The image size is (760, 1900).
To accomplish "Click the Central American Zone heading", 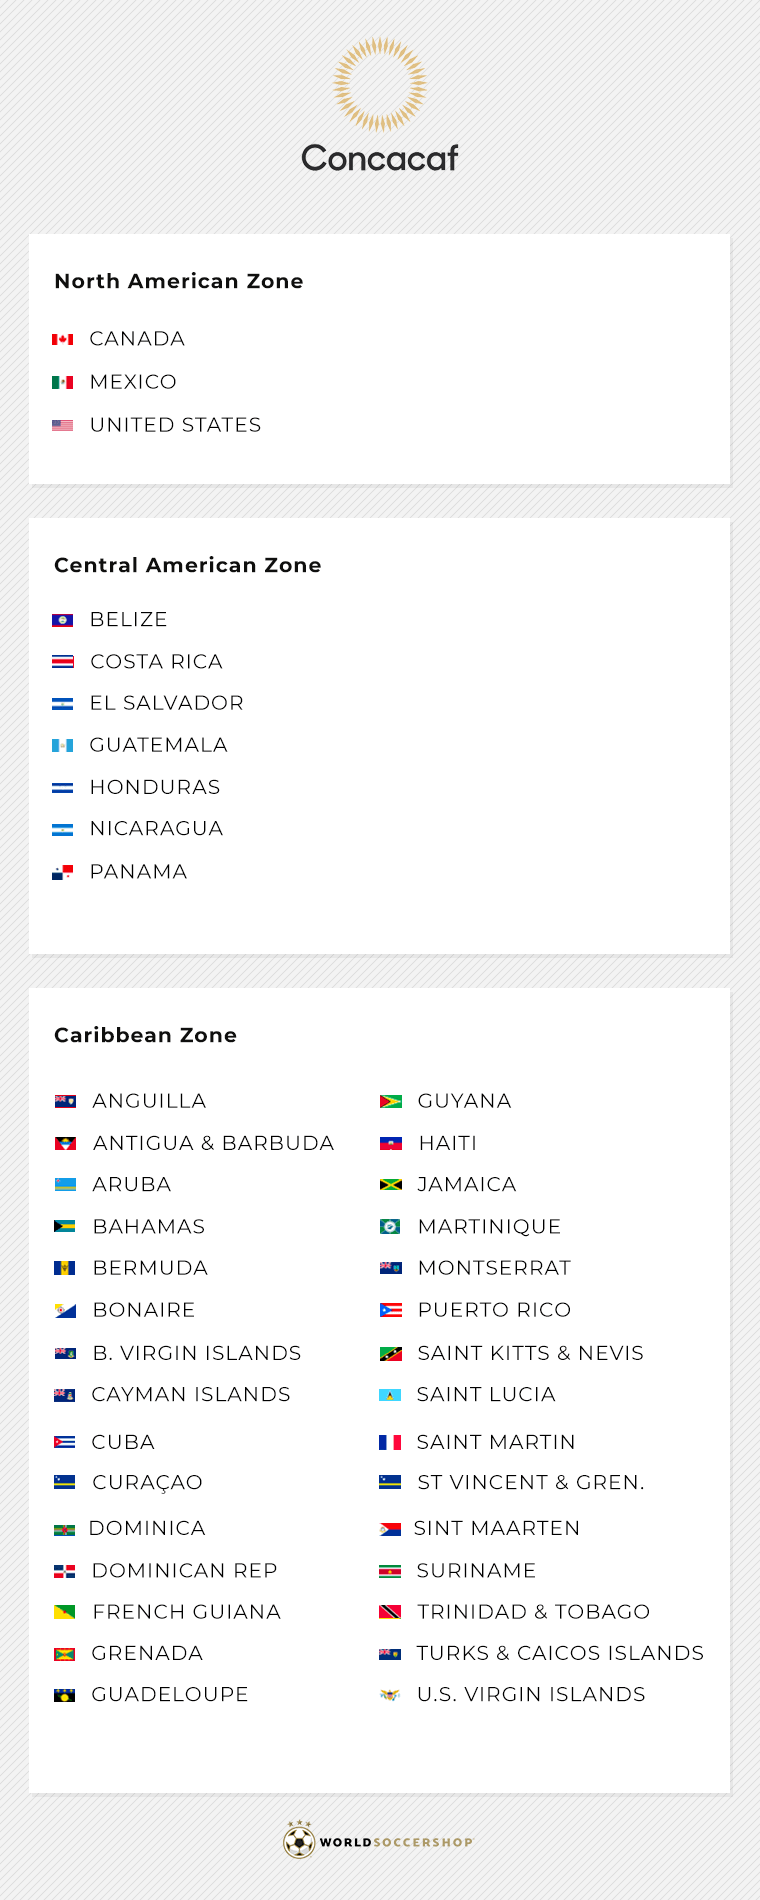I will tap(188, 565).
